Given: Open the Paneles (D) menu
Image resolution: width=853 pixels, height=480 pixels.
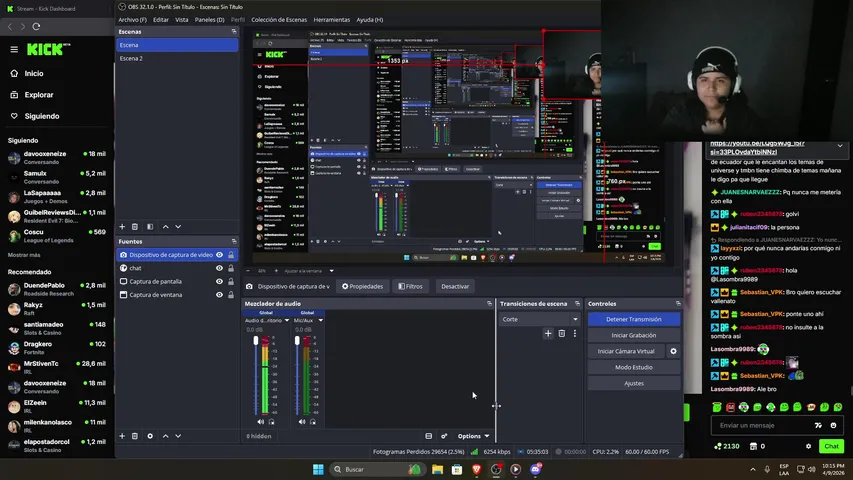Looking at the screenshot, I should coord(209,20).
